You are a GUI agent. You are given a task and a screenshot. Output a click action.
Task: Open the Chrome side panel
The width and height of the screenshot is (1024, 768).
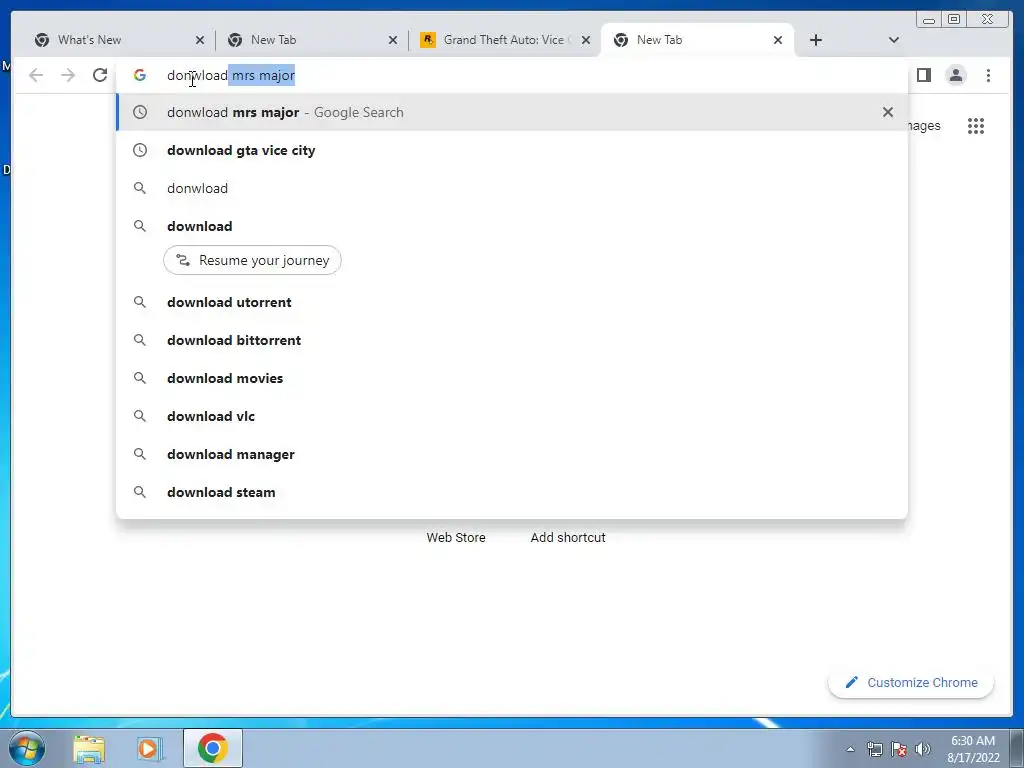pyautogui.click(x=923, y=75)
